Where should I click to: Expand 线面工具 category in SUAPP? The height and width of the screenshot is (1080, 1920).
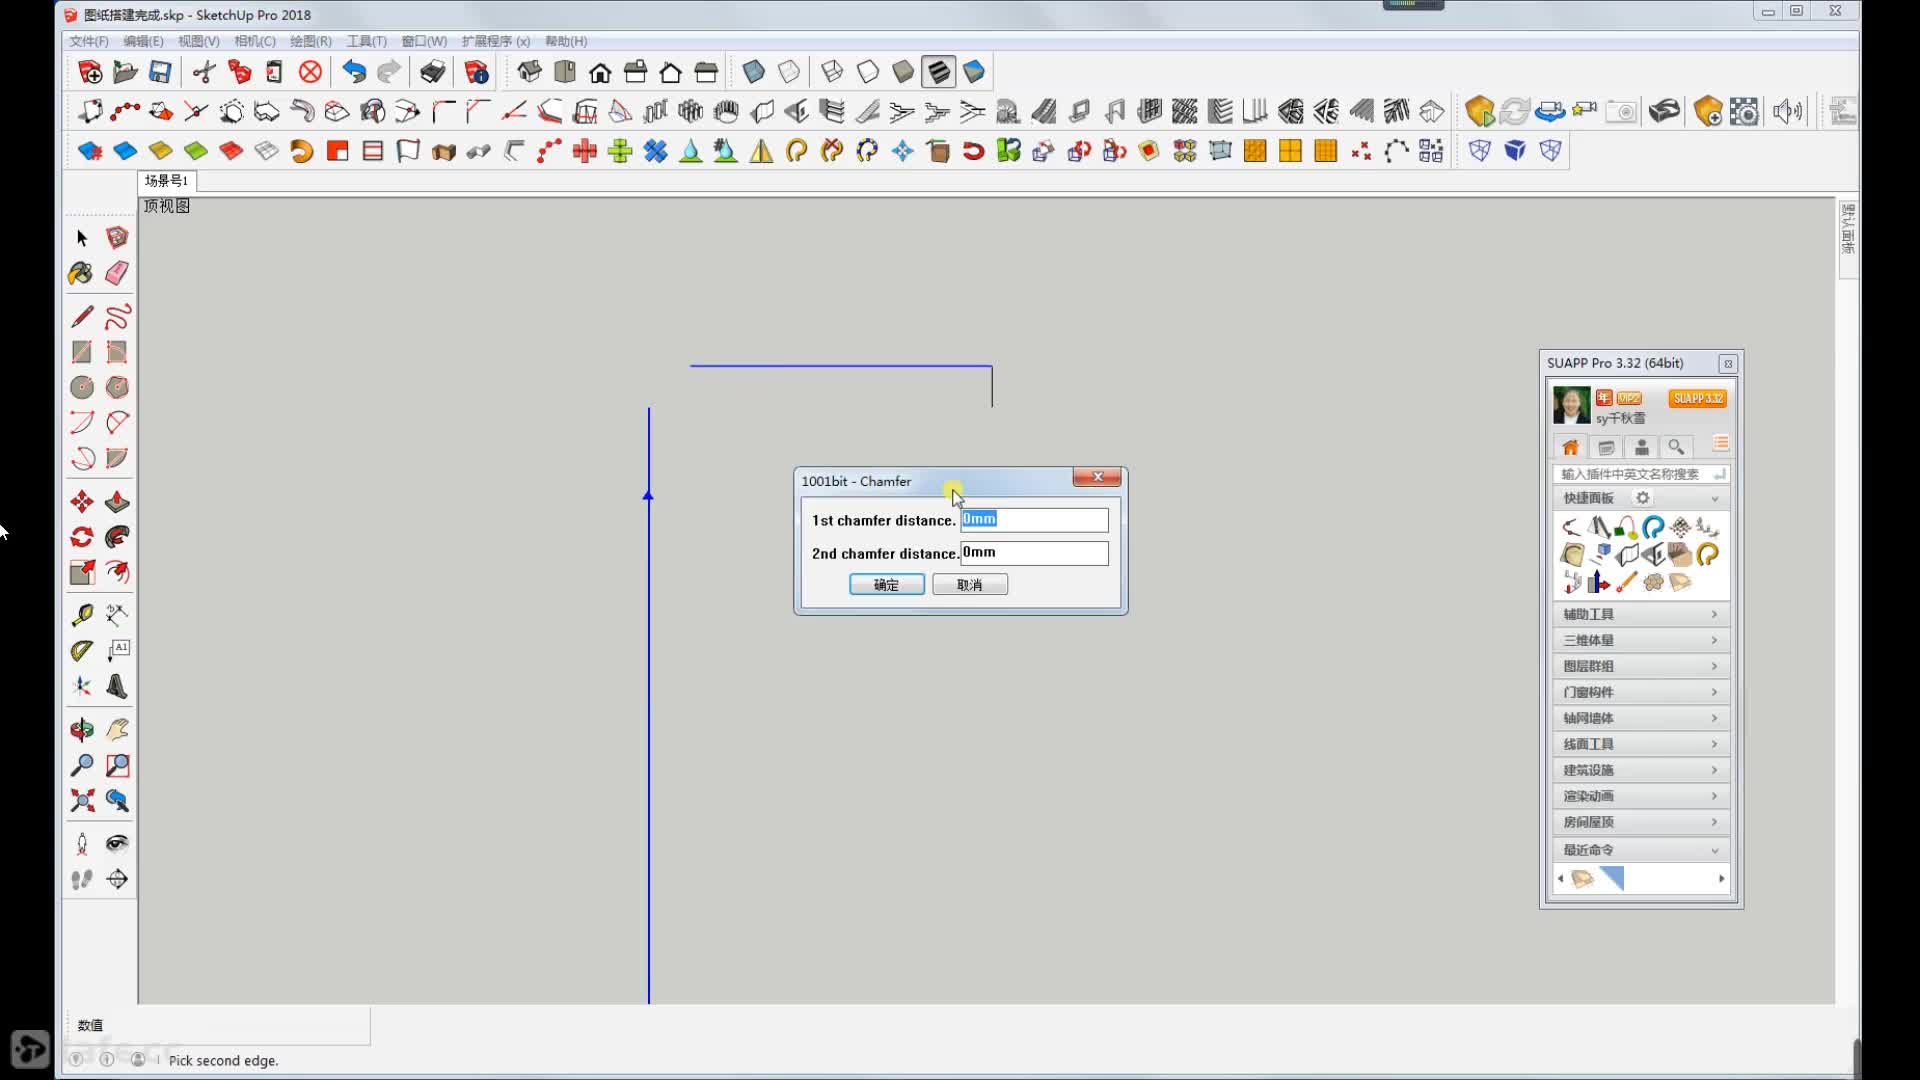1640,744
